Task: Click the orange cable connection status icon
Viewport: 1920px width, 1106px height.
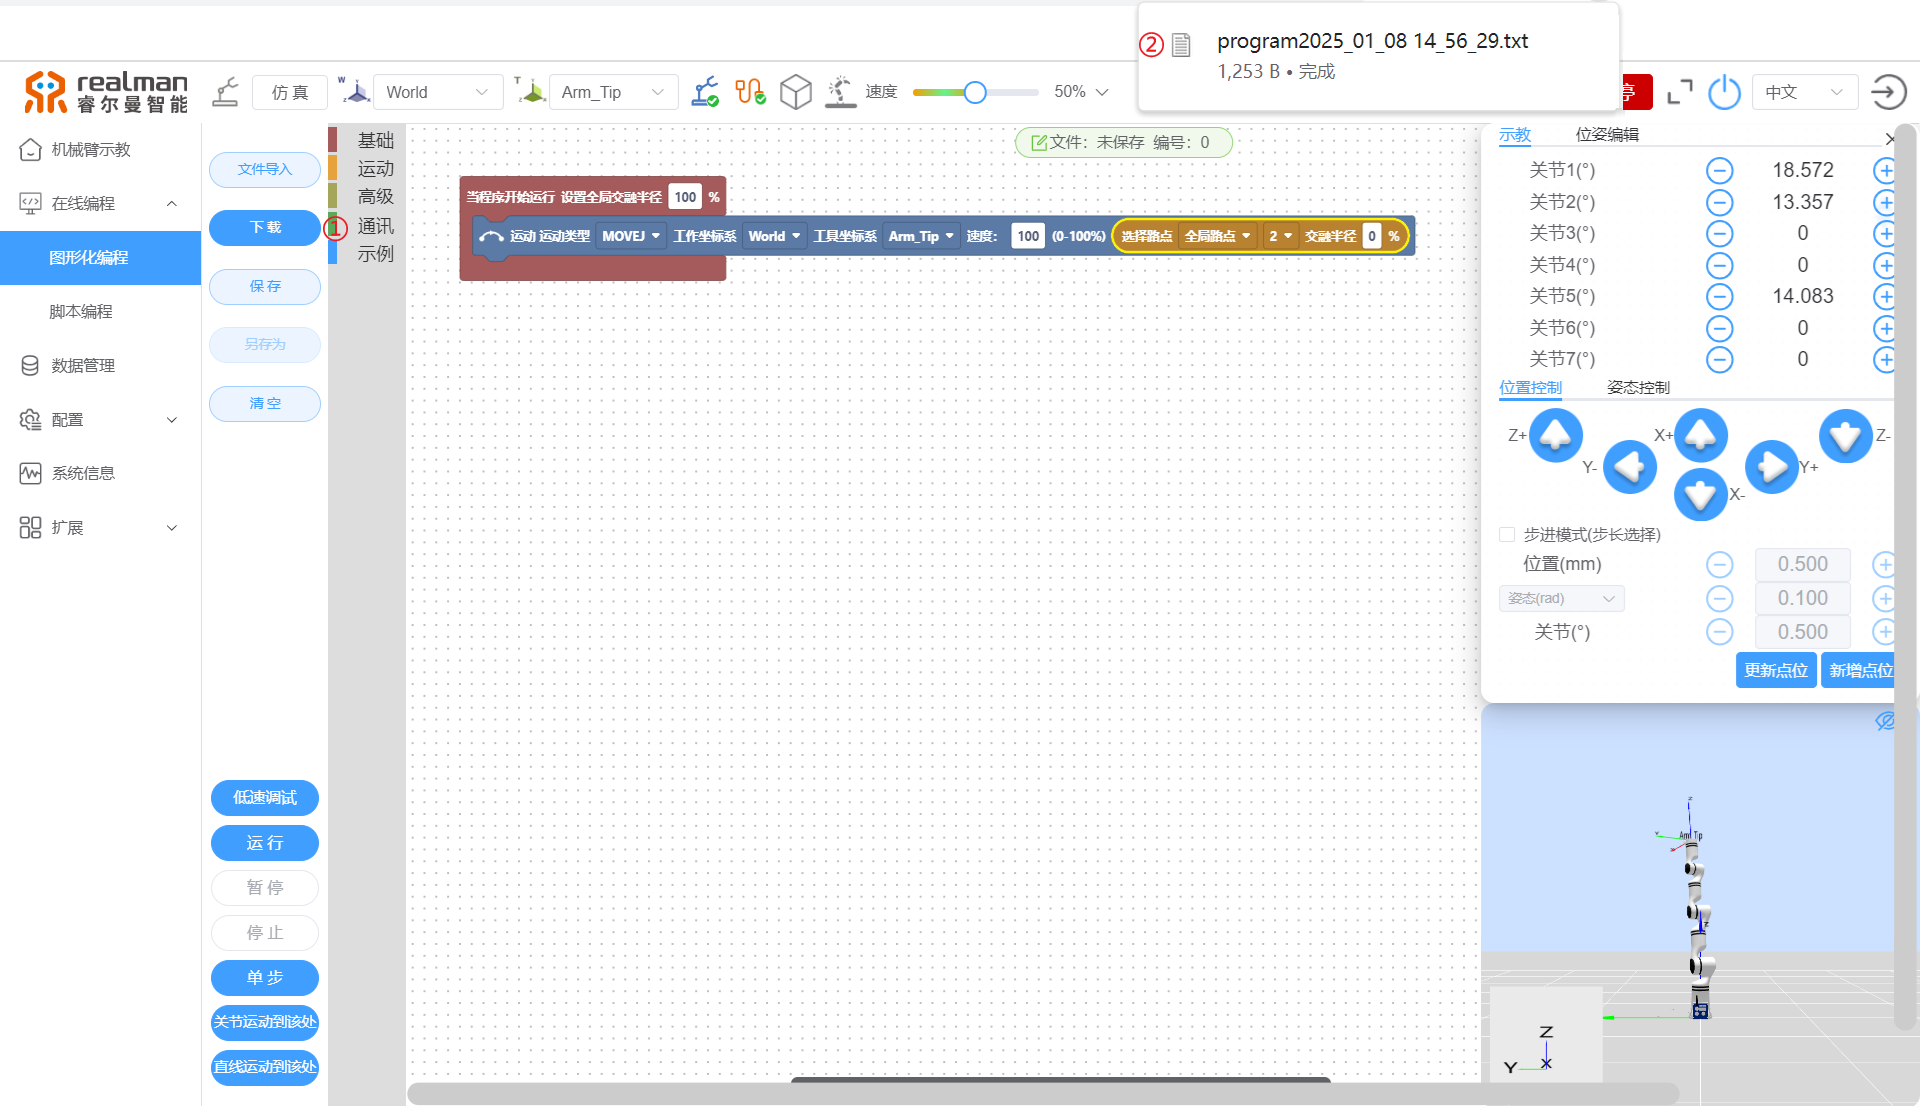Action: (750, 92)
